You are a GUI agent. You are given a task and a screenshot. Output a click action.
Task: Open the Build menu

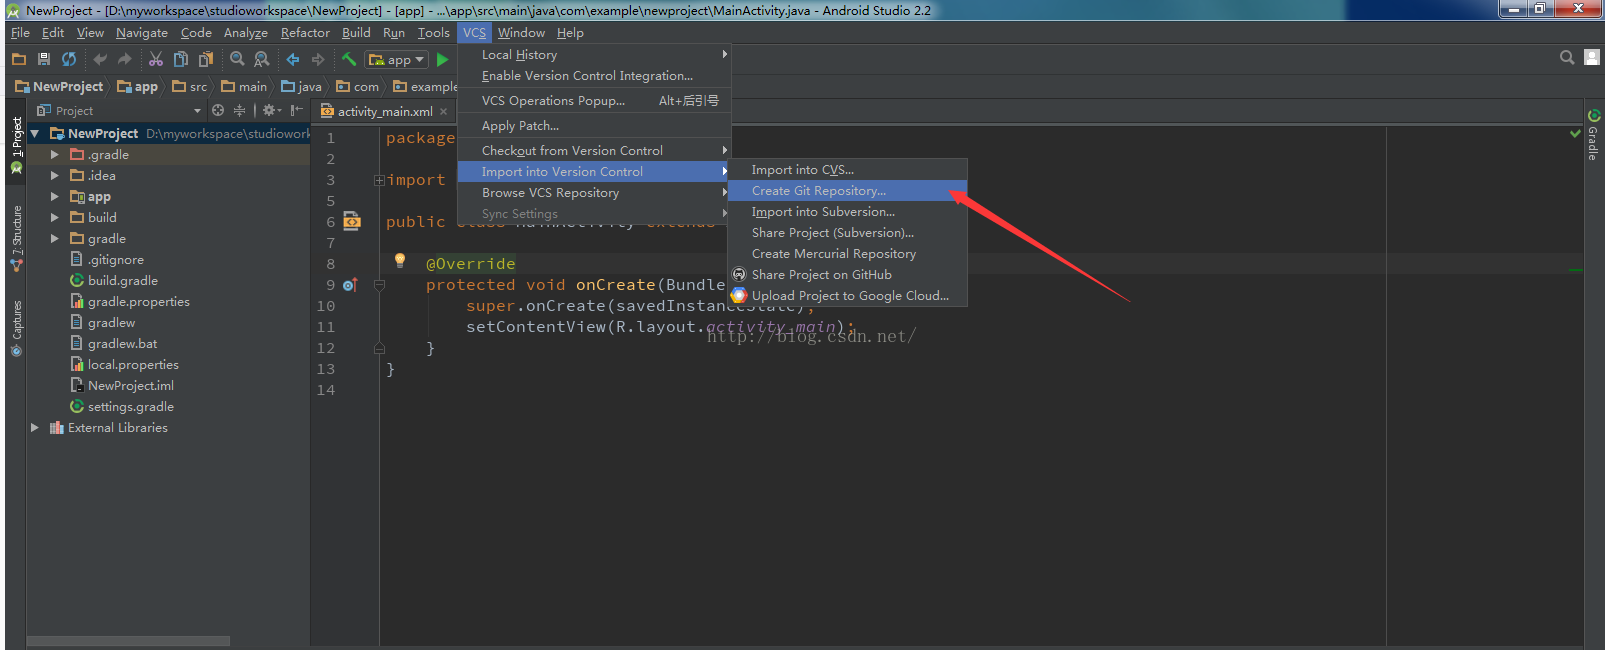click(x=356, y=33)
